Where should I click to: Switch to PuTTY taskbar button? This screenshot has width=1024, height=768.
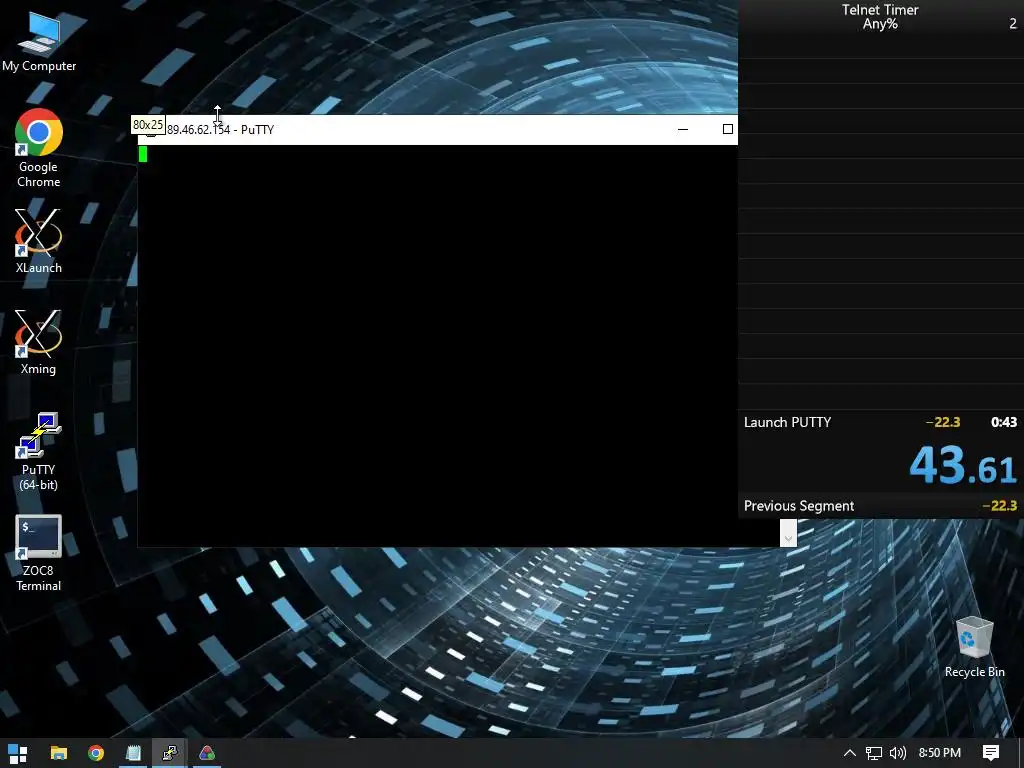pyautogui.click(x=170, y=753)
